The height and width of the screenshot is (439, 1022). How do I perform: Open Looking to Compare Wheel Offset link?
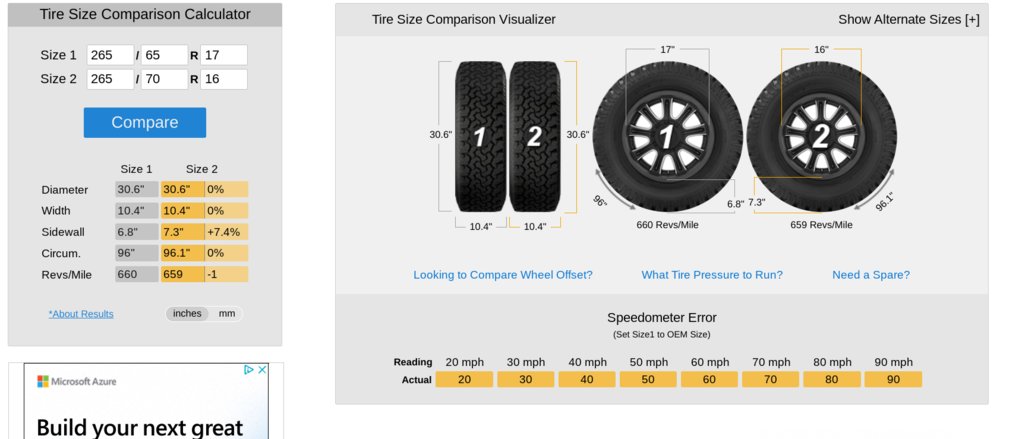point(503,275)
